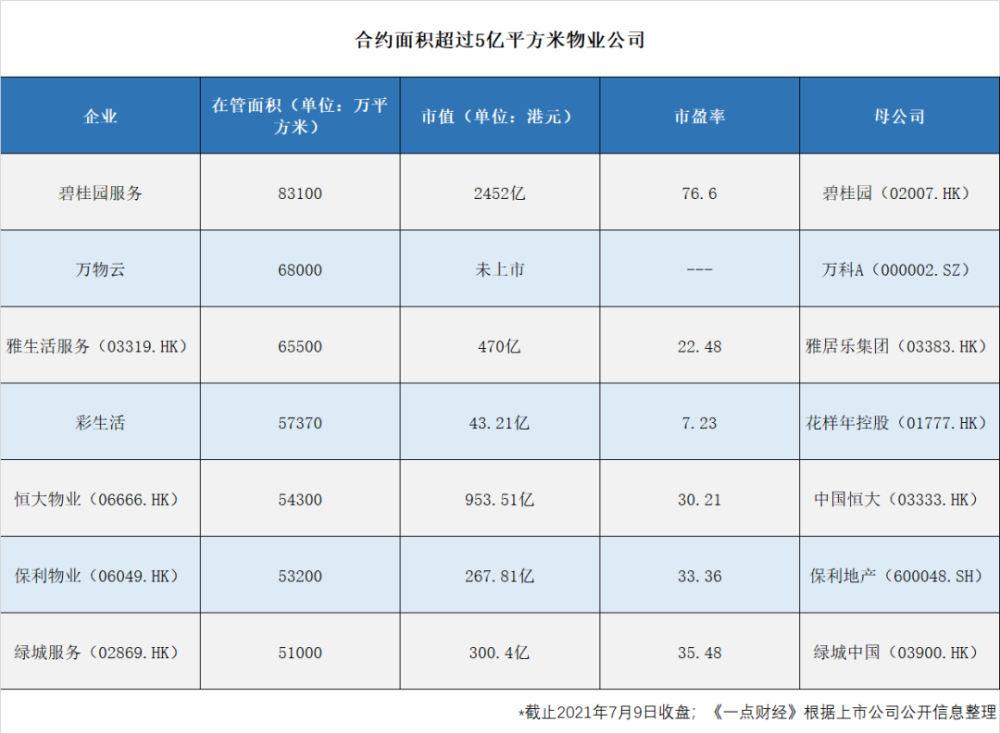The image size is (1000, 734).
Task: Click the 43.21亿 market value cell
Action: (499, 423)
